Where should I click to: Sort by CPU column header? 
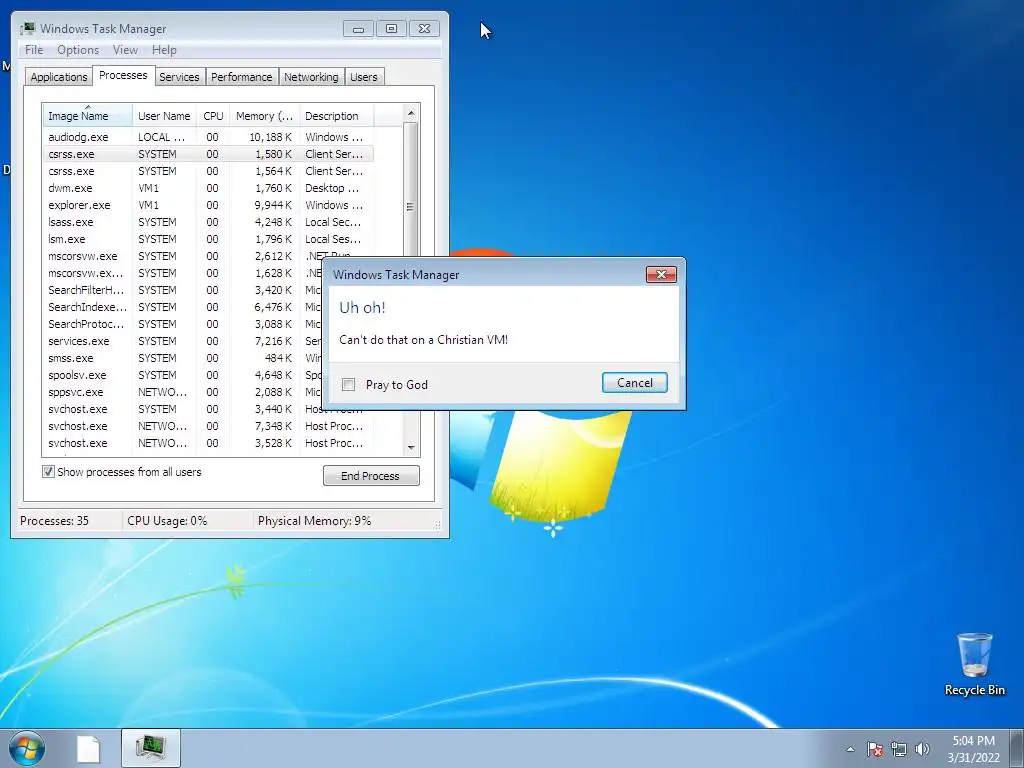point(213,116)
